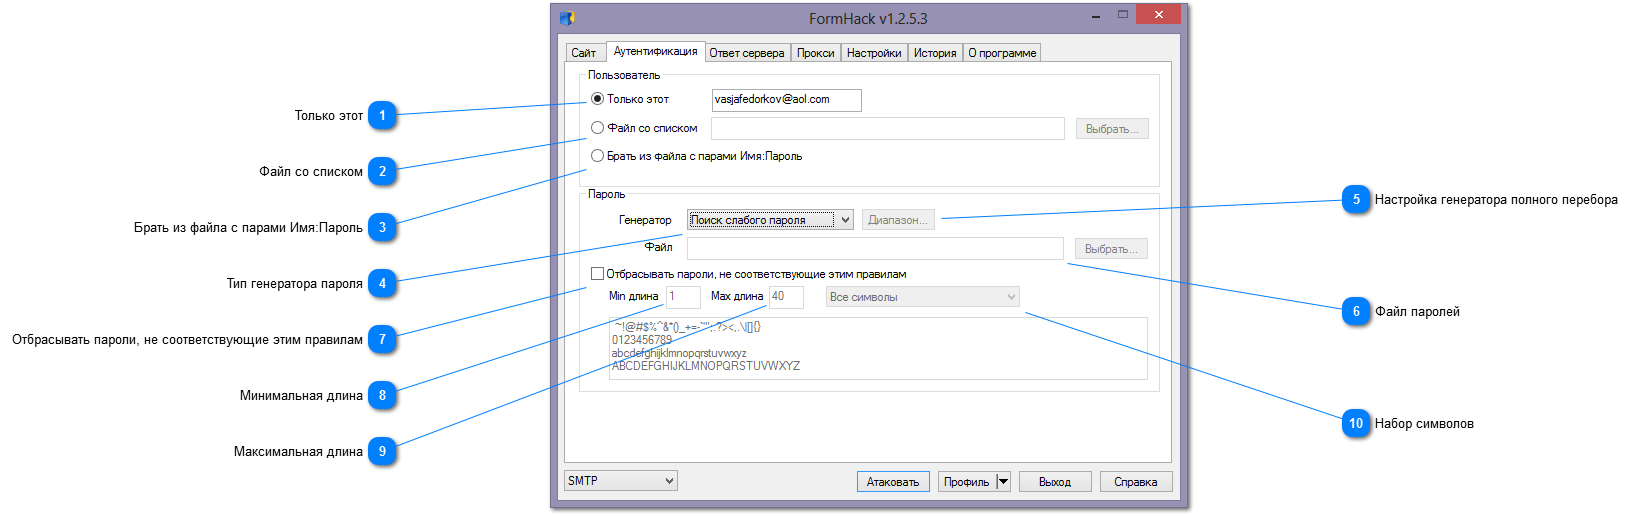Screen dimensions: 1634x516
Task: Expand the SMTP protocol dropdown
Action: (x=669, y=481)
